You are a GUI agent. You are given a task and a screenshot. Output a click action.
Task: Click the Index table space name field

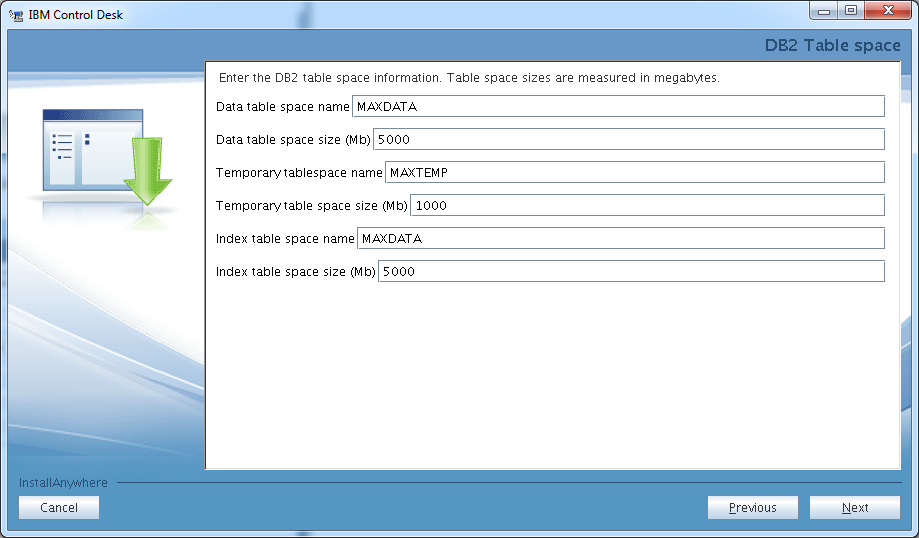(621, 238)
